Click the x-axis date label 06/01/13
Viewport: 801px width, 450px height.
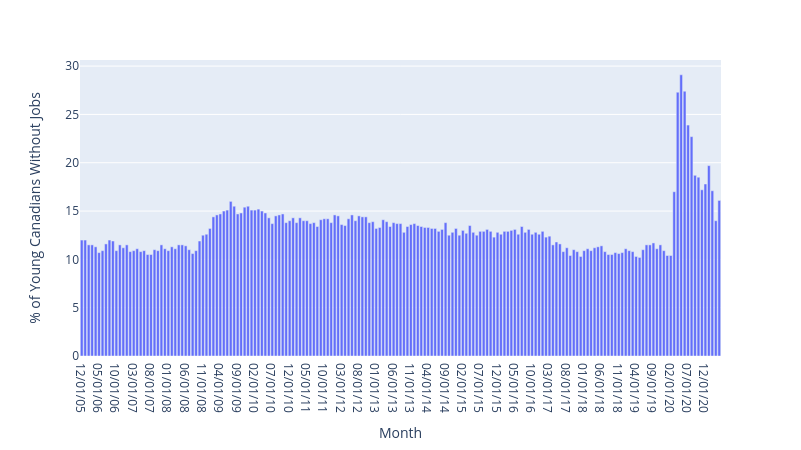pyautogui.click(x=393, y=388)
